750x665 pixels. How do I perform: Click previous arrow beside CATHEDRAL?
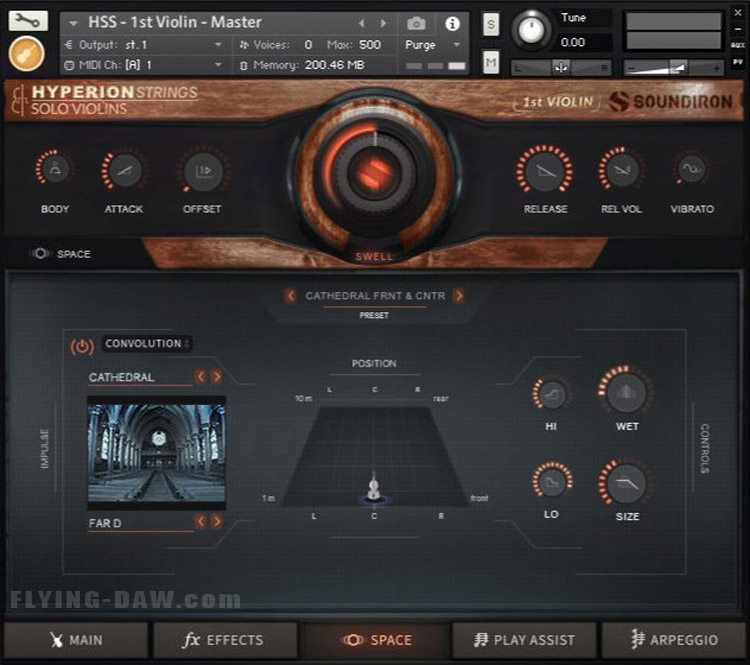[x=200, y=377]
